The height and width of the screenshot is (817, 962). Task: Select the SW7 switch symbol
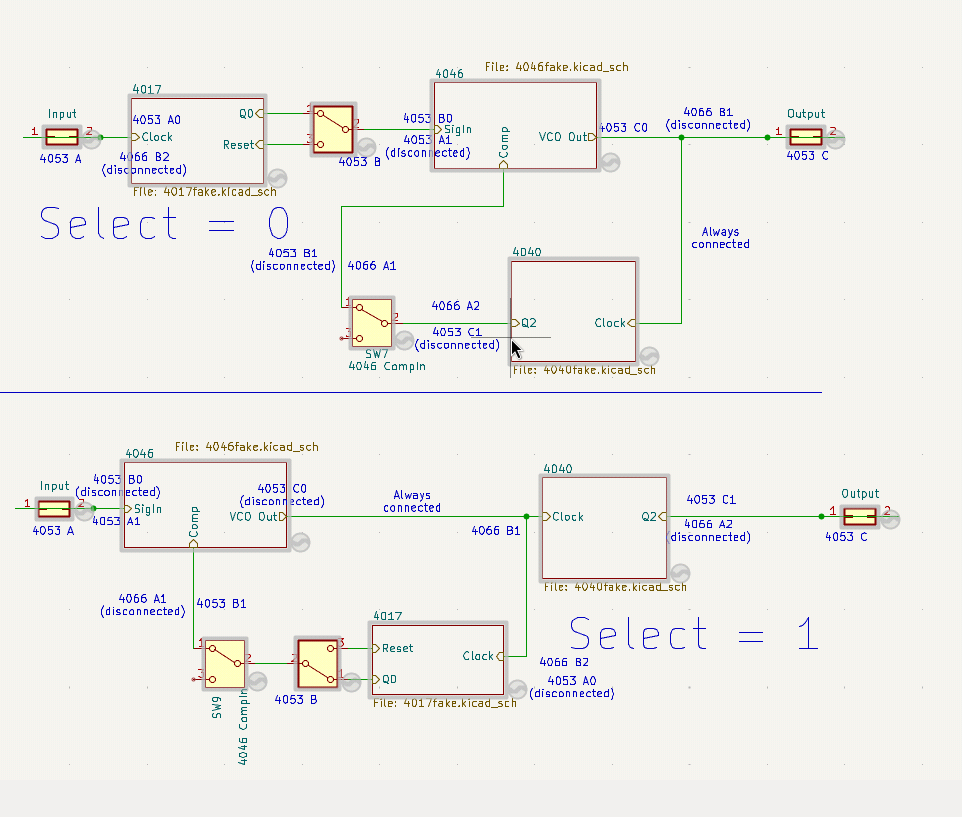pyautogui.click(x=371, y=321)
